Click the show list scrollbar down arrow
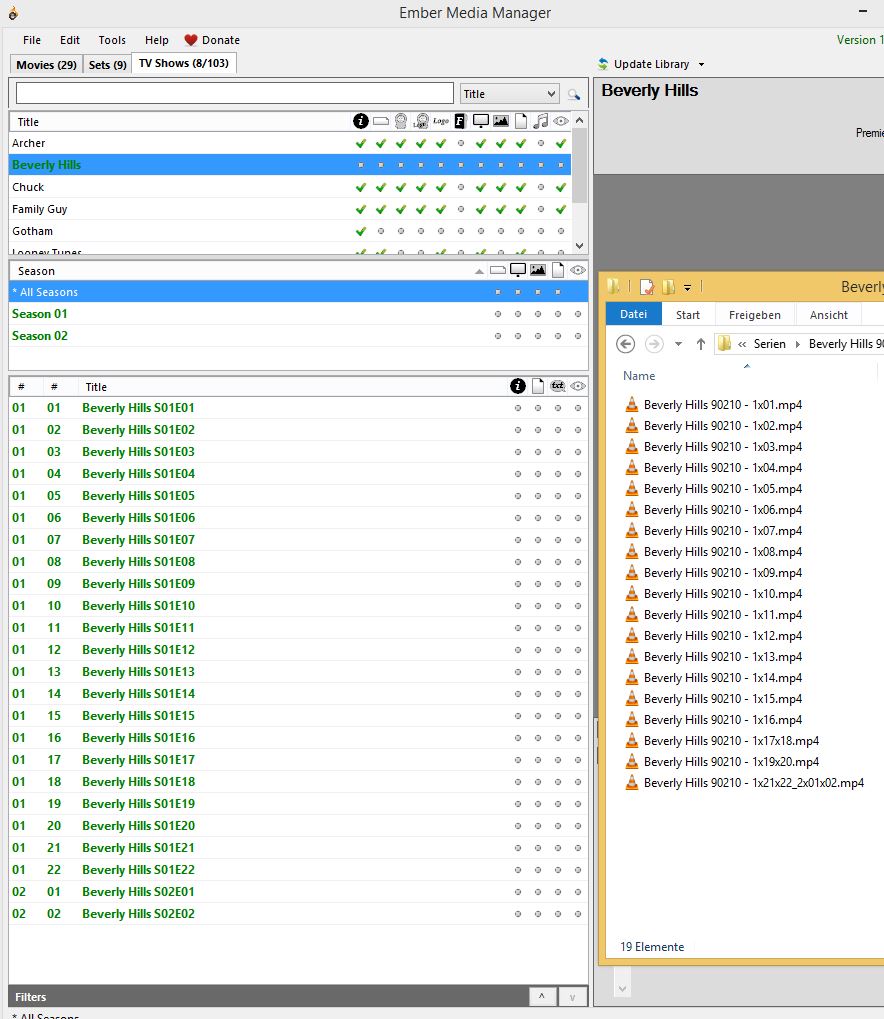Image resolution: width=884 pixels, height=1019 pixels. coord(580,246)
